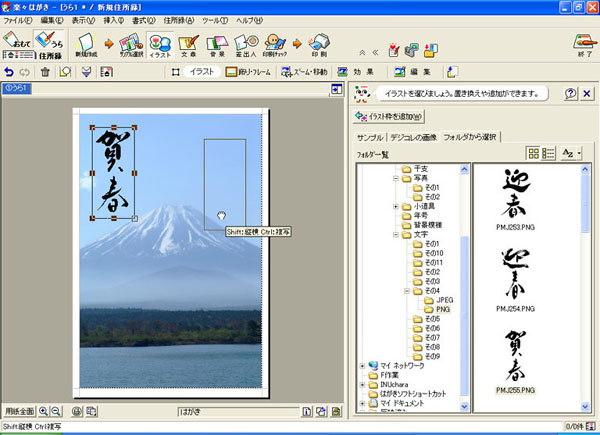This screenshot has width=600, height=435.
Task: Click the help question mark icon
Action: (x=570, y=93)
